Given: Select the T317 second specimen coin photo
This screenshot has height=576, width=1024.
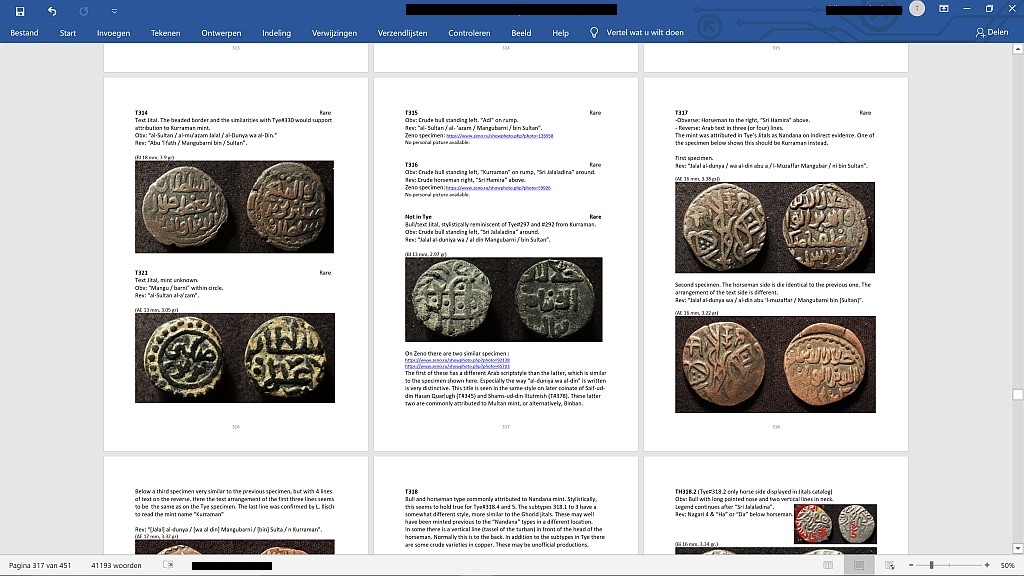Looking at the screenshot, I should click(775, 364).
